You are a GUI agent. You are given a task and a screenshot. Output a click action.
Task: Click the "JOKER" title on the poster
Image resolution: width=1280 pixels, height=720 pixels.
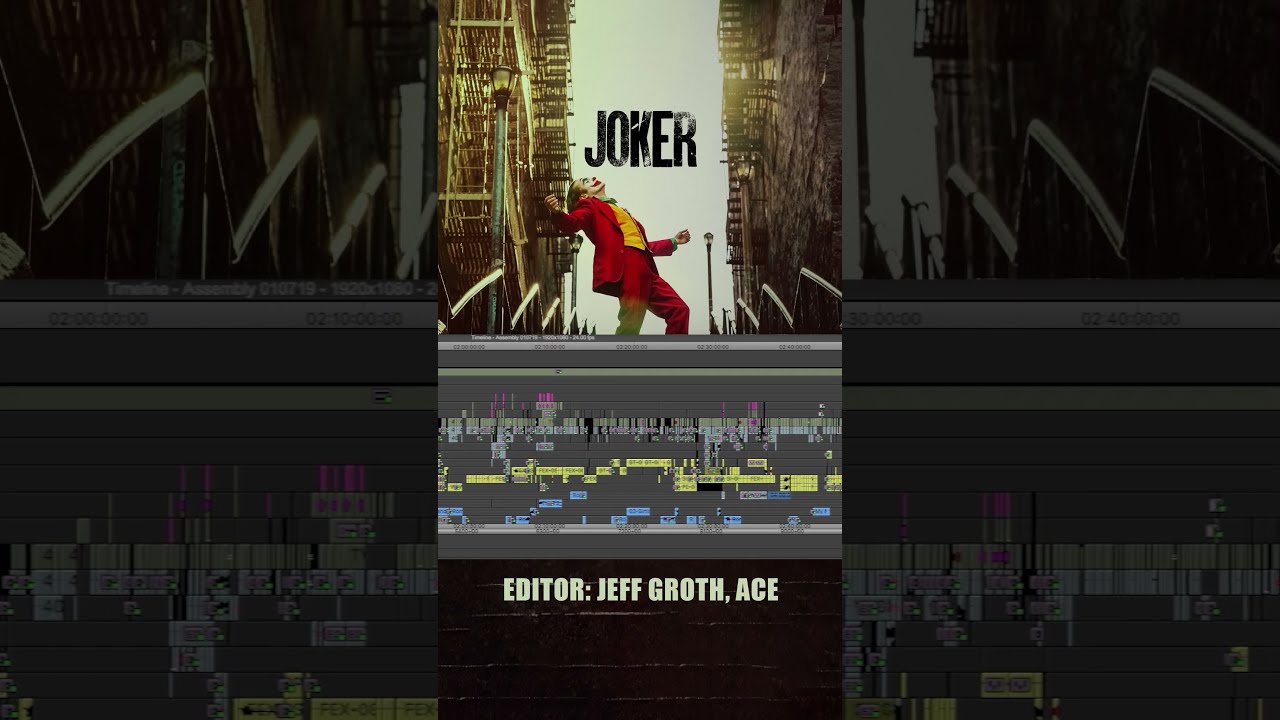click(x=641, y=139)
